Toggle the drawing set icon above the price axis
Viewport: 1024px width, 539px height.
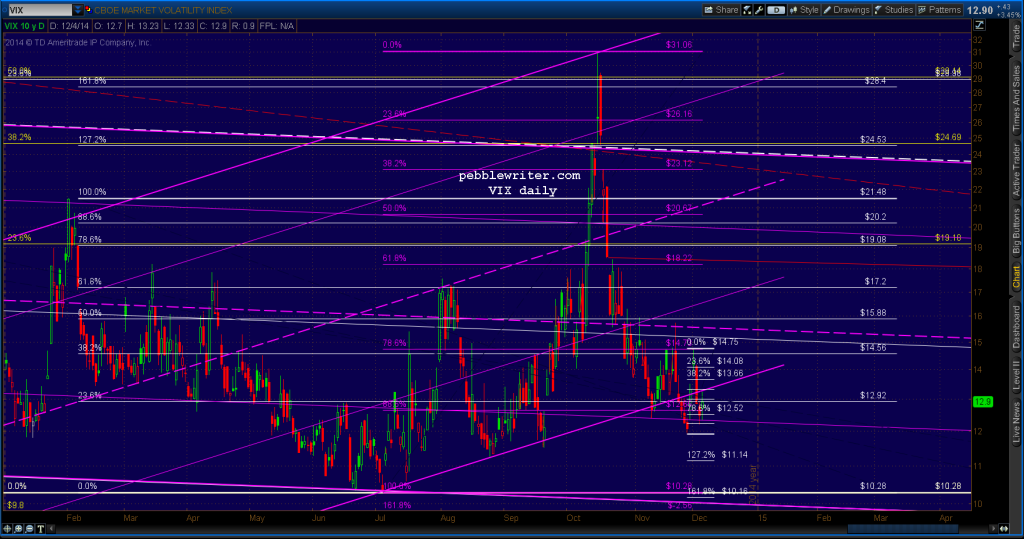point(980,25)
